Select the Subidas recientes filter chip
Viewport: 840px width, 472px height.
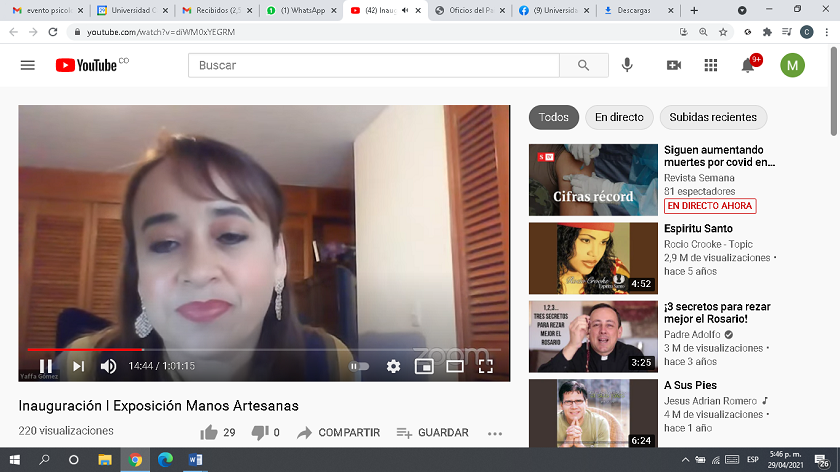[713, 117]
